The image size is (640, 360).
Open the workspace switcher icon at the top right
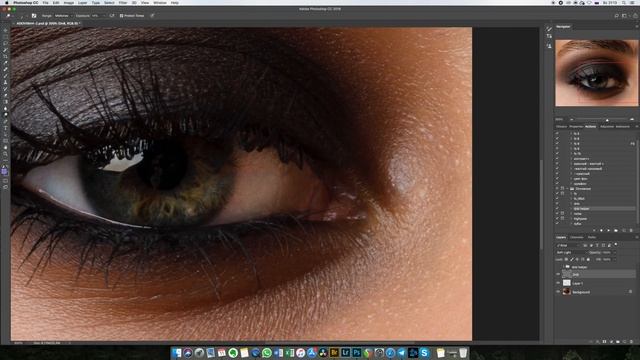tap(624, 16)
